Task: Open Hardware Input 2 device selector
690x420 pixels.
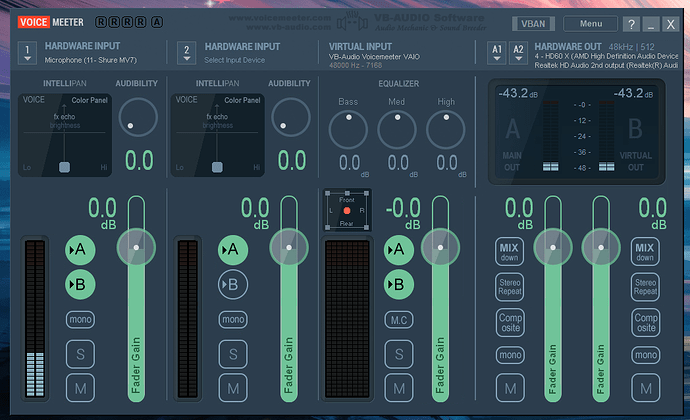Action: tap(186, 54)
